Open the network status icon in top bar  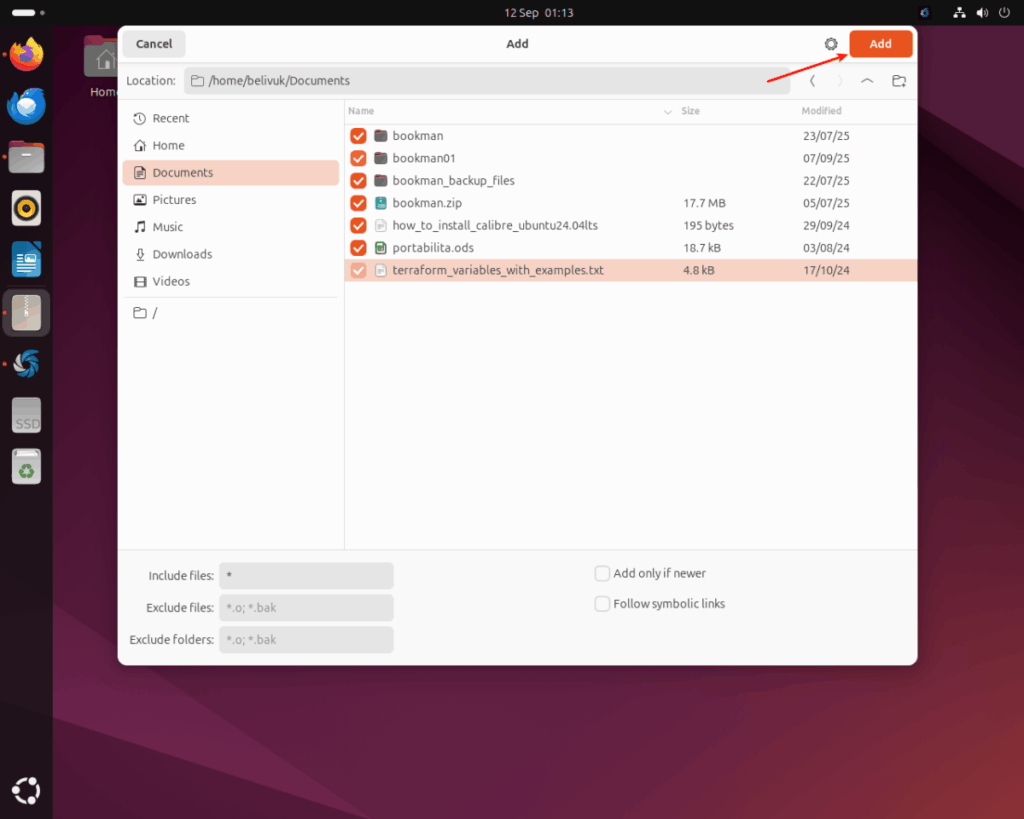959,12
